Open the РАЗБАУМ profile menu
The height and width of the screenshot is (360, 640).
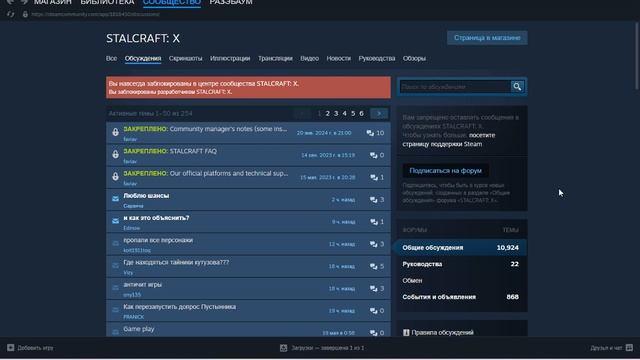click(231, 2)
